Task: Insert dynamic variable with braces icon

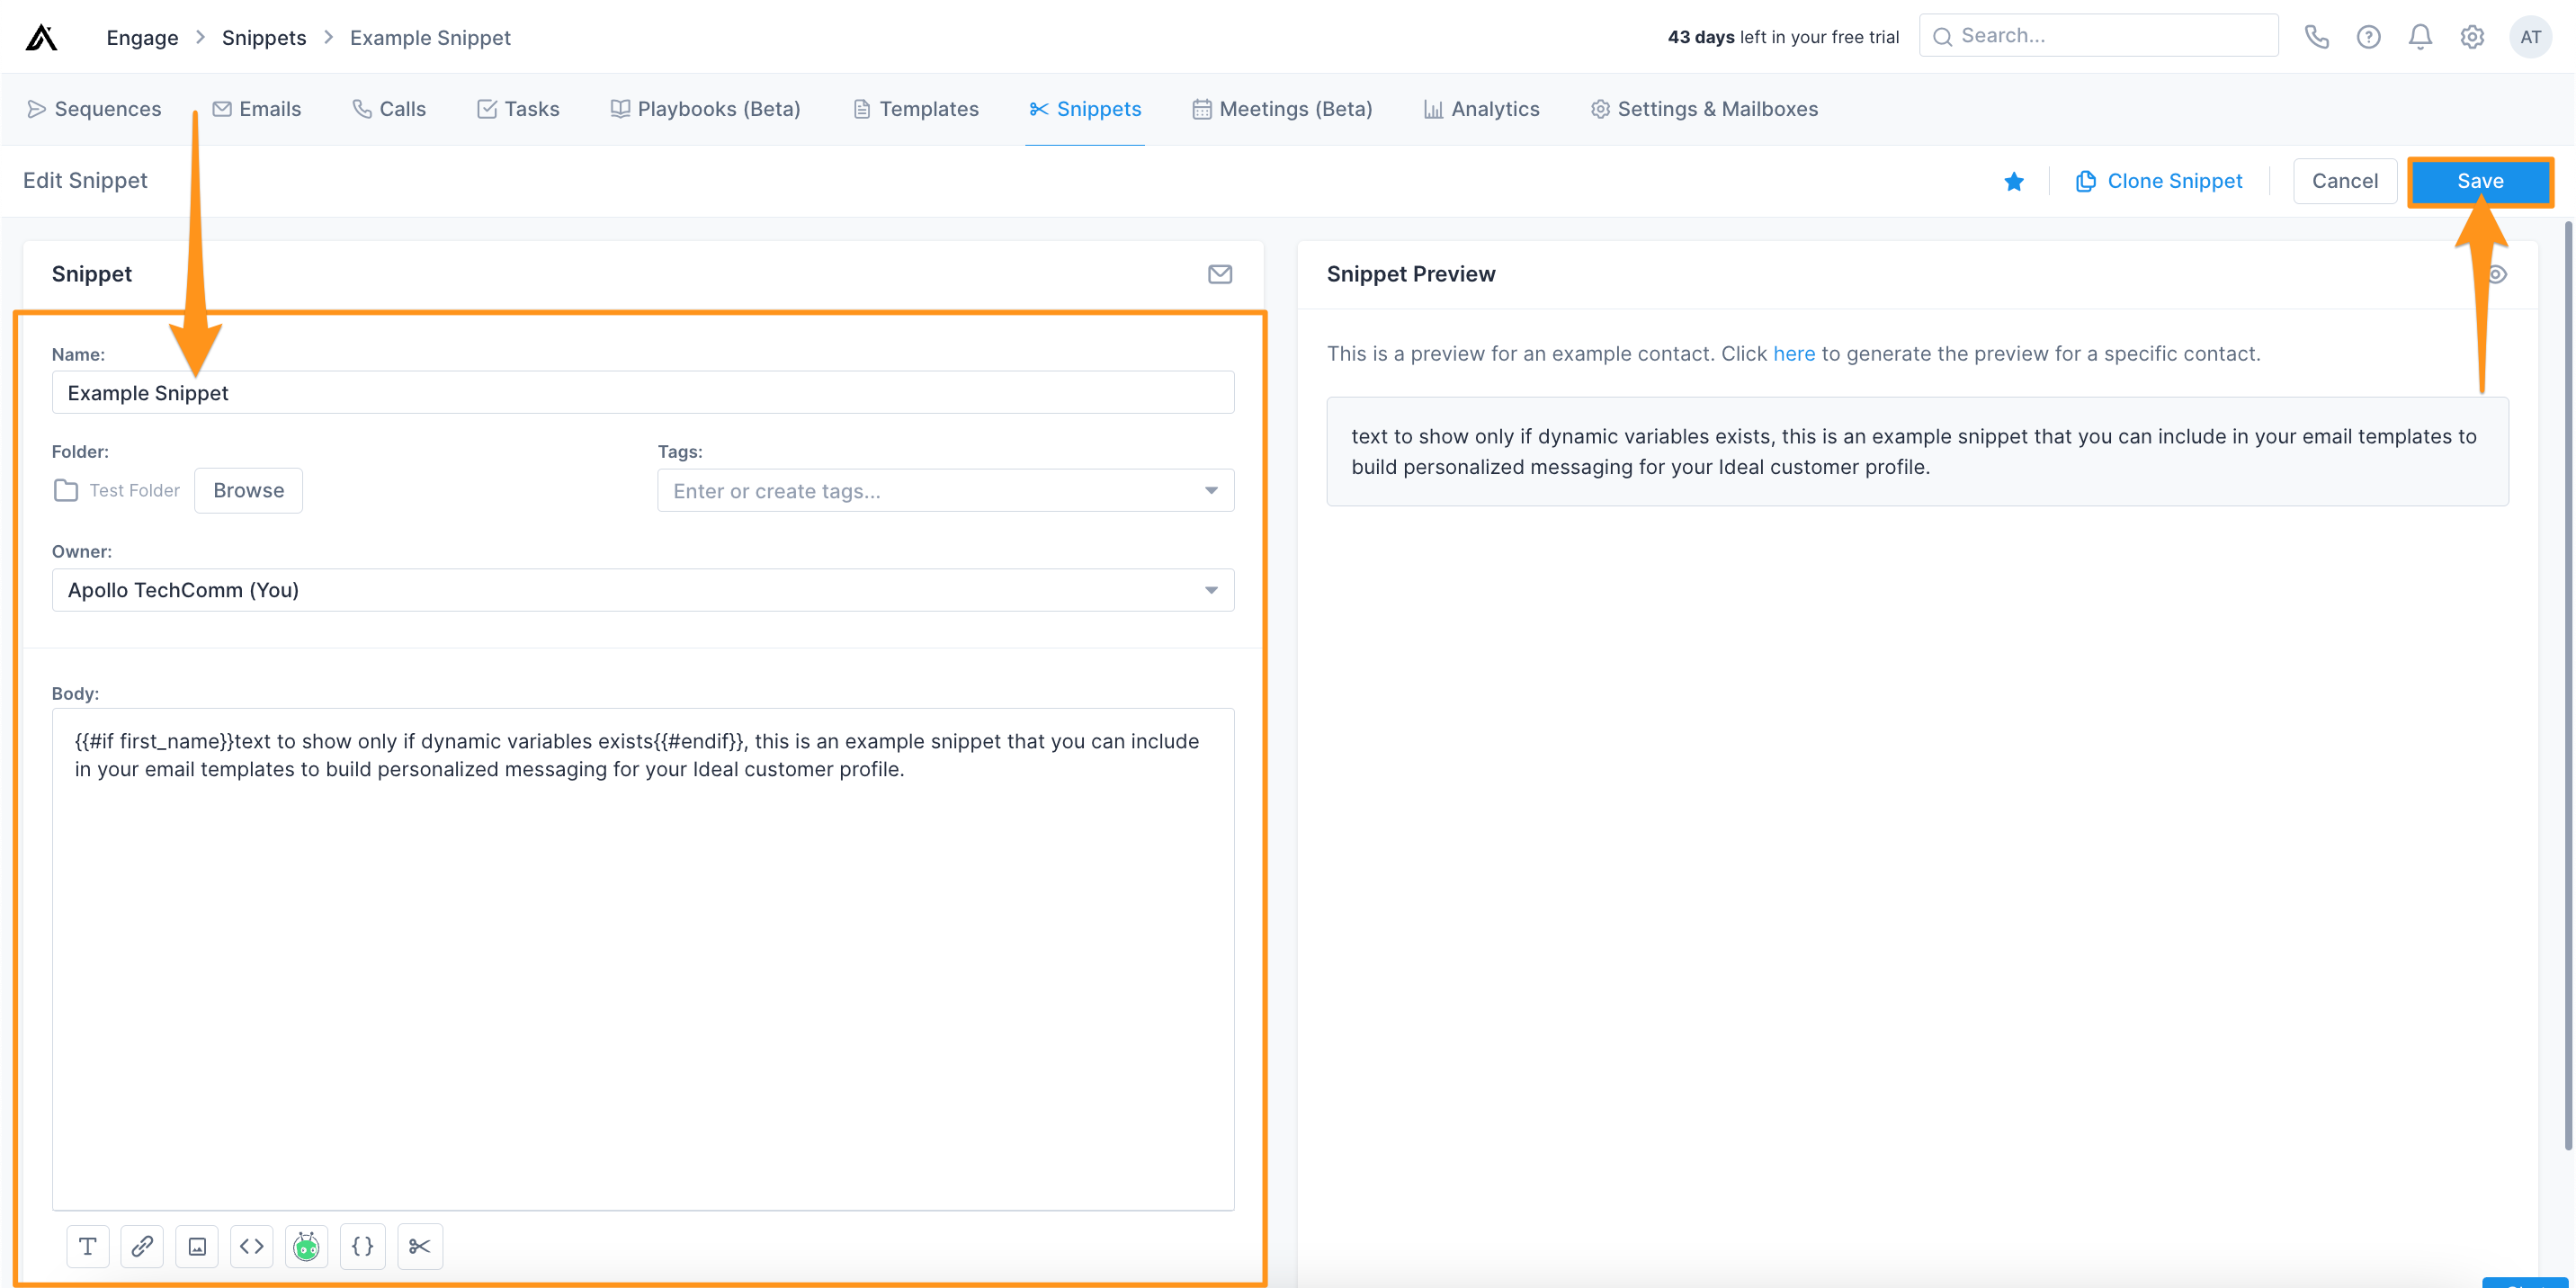Action: point(362,1246)
